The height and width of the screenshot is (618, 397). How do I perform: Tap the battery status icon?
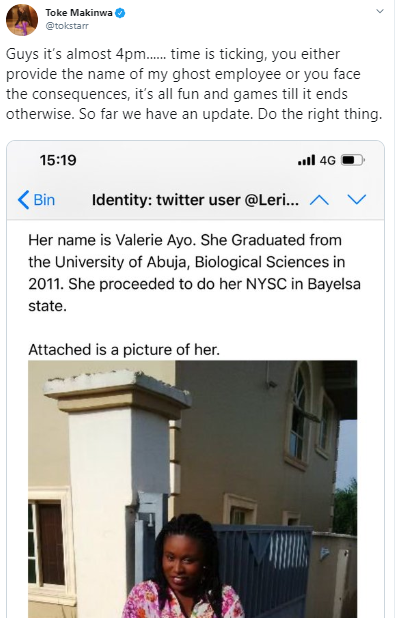point(353,160)
